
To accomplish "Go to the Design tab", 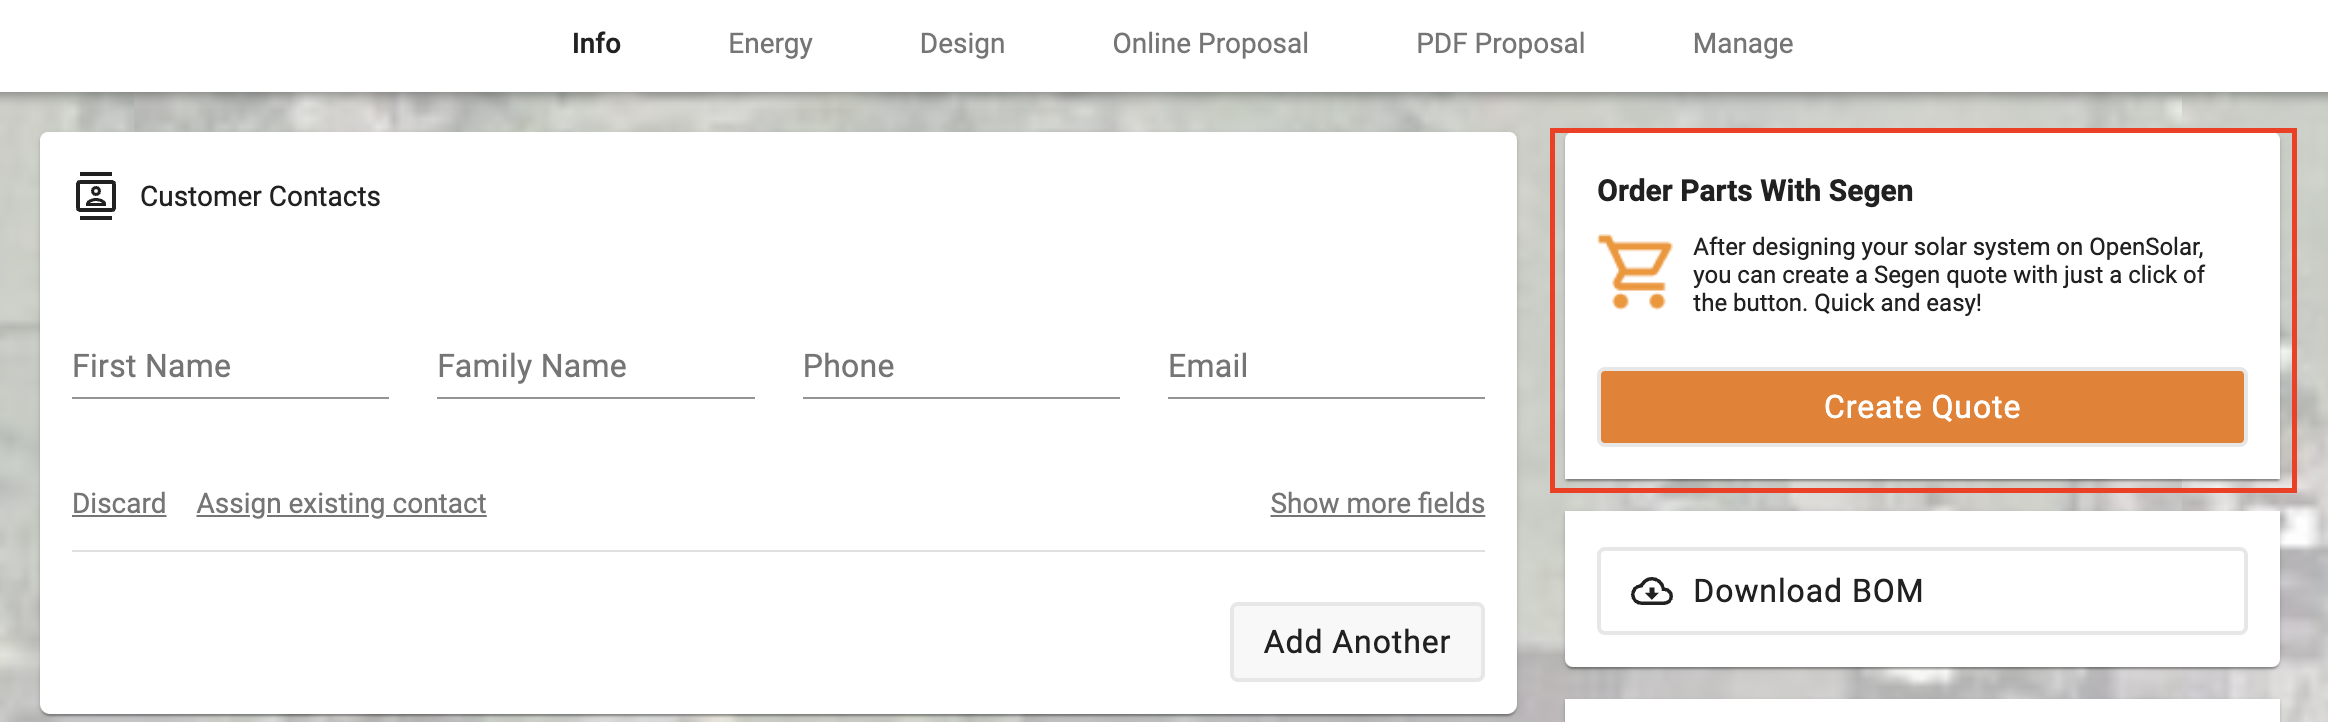I will [962, 43].
